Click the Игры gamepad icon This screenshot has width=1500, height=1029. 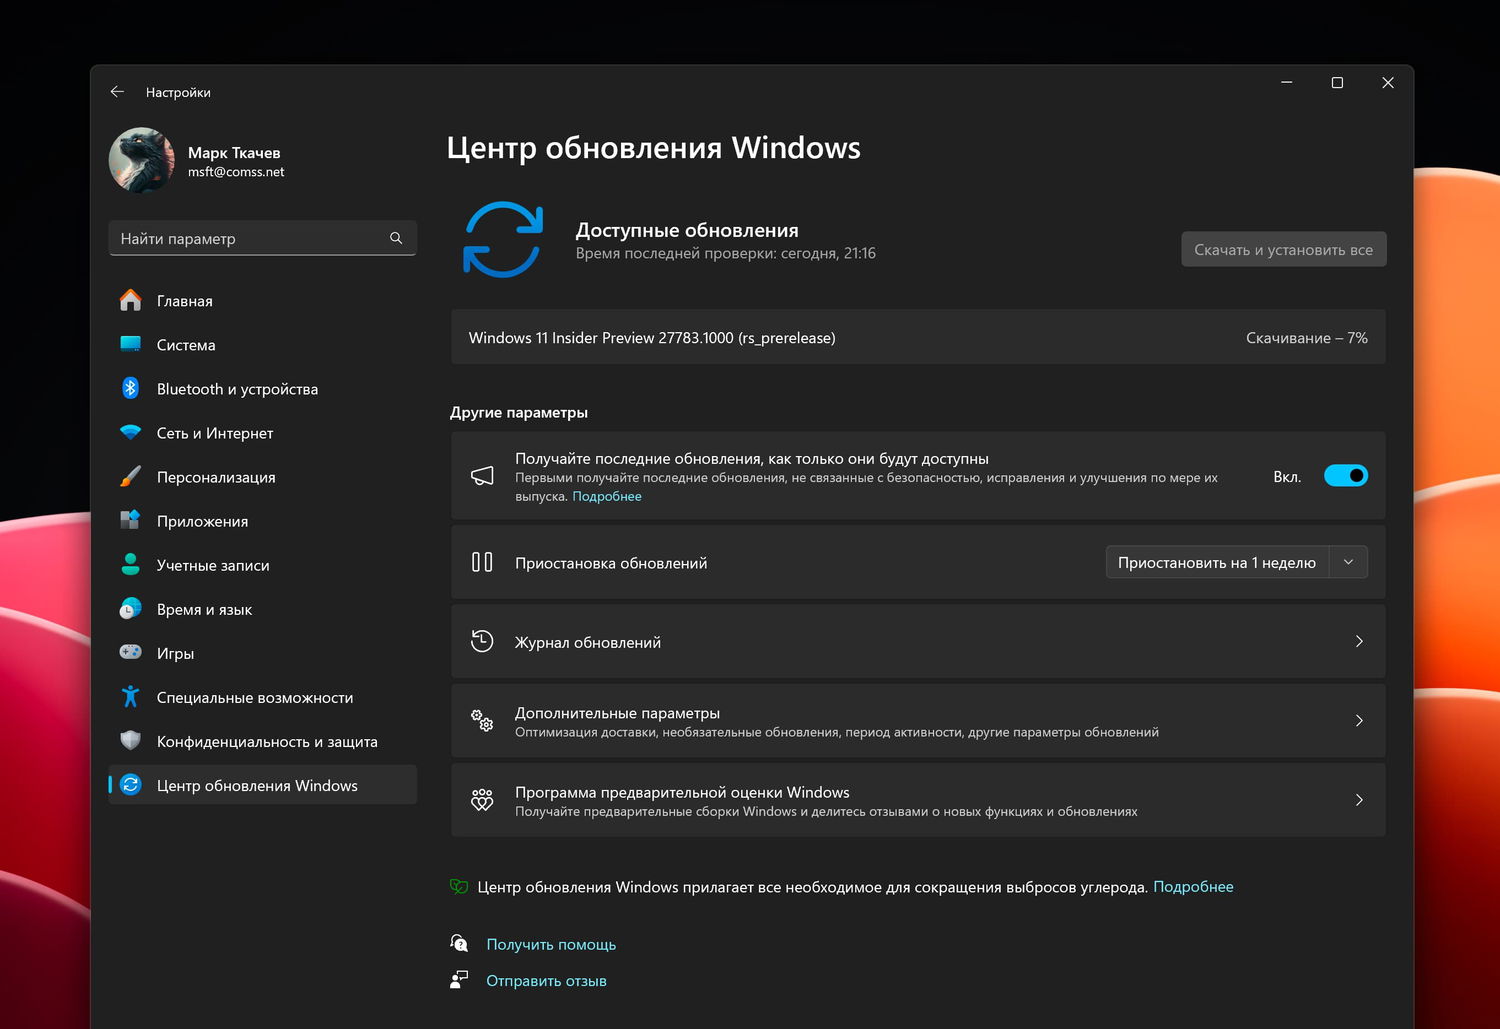click(131, 652)
